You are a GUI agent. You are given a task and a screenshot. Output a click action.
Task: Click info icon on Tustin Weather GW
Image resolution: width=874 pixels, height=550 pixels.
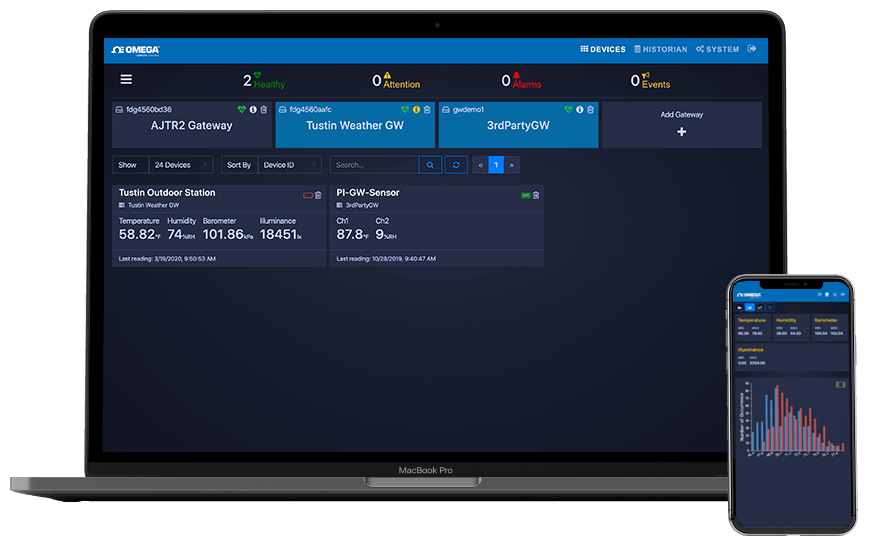(x=416, y=110)
